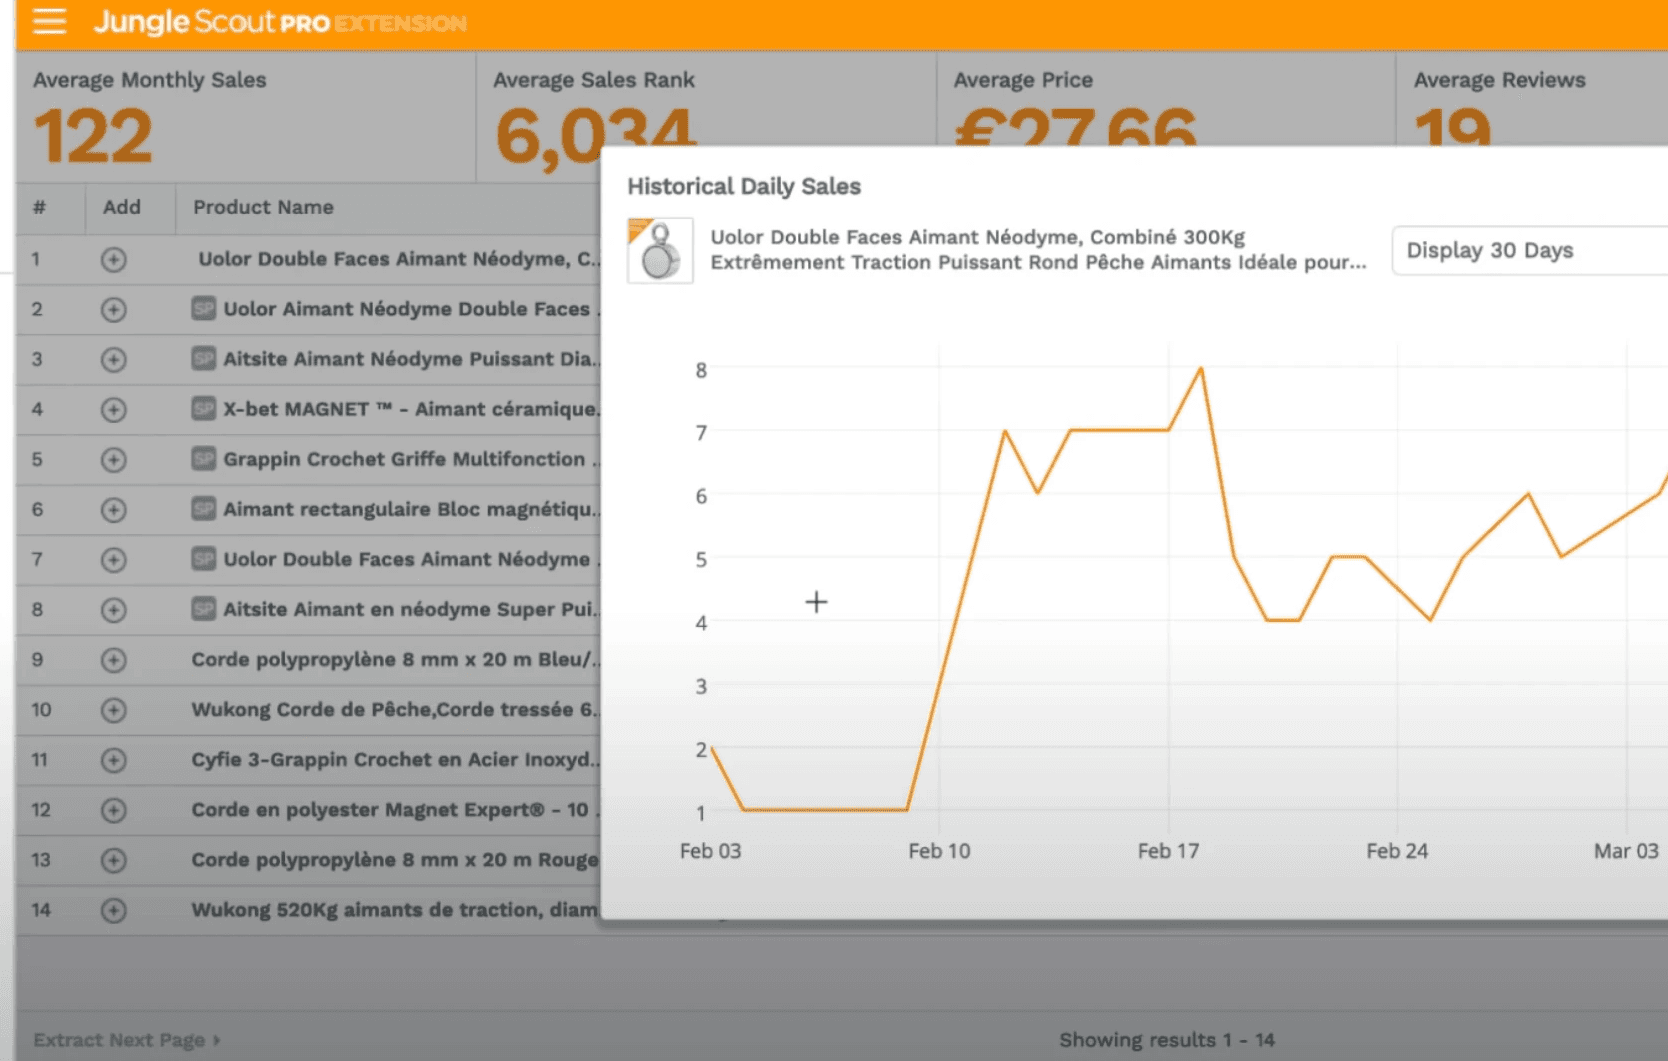1668x1061 pixels.
Task: Open Corde polypropylène 8 mm Bleu product name
Action: coord(396,659)
